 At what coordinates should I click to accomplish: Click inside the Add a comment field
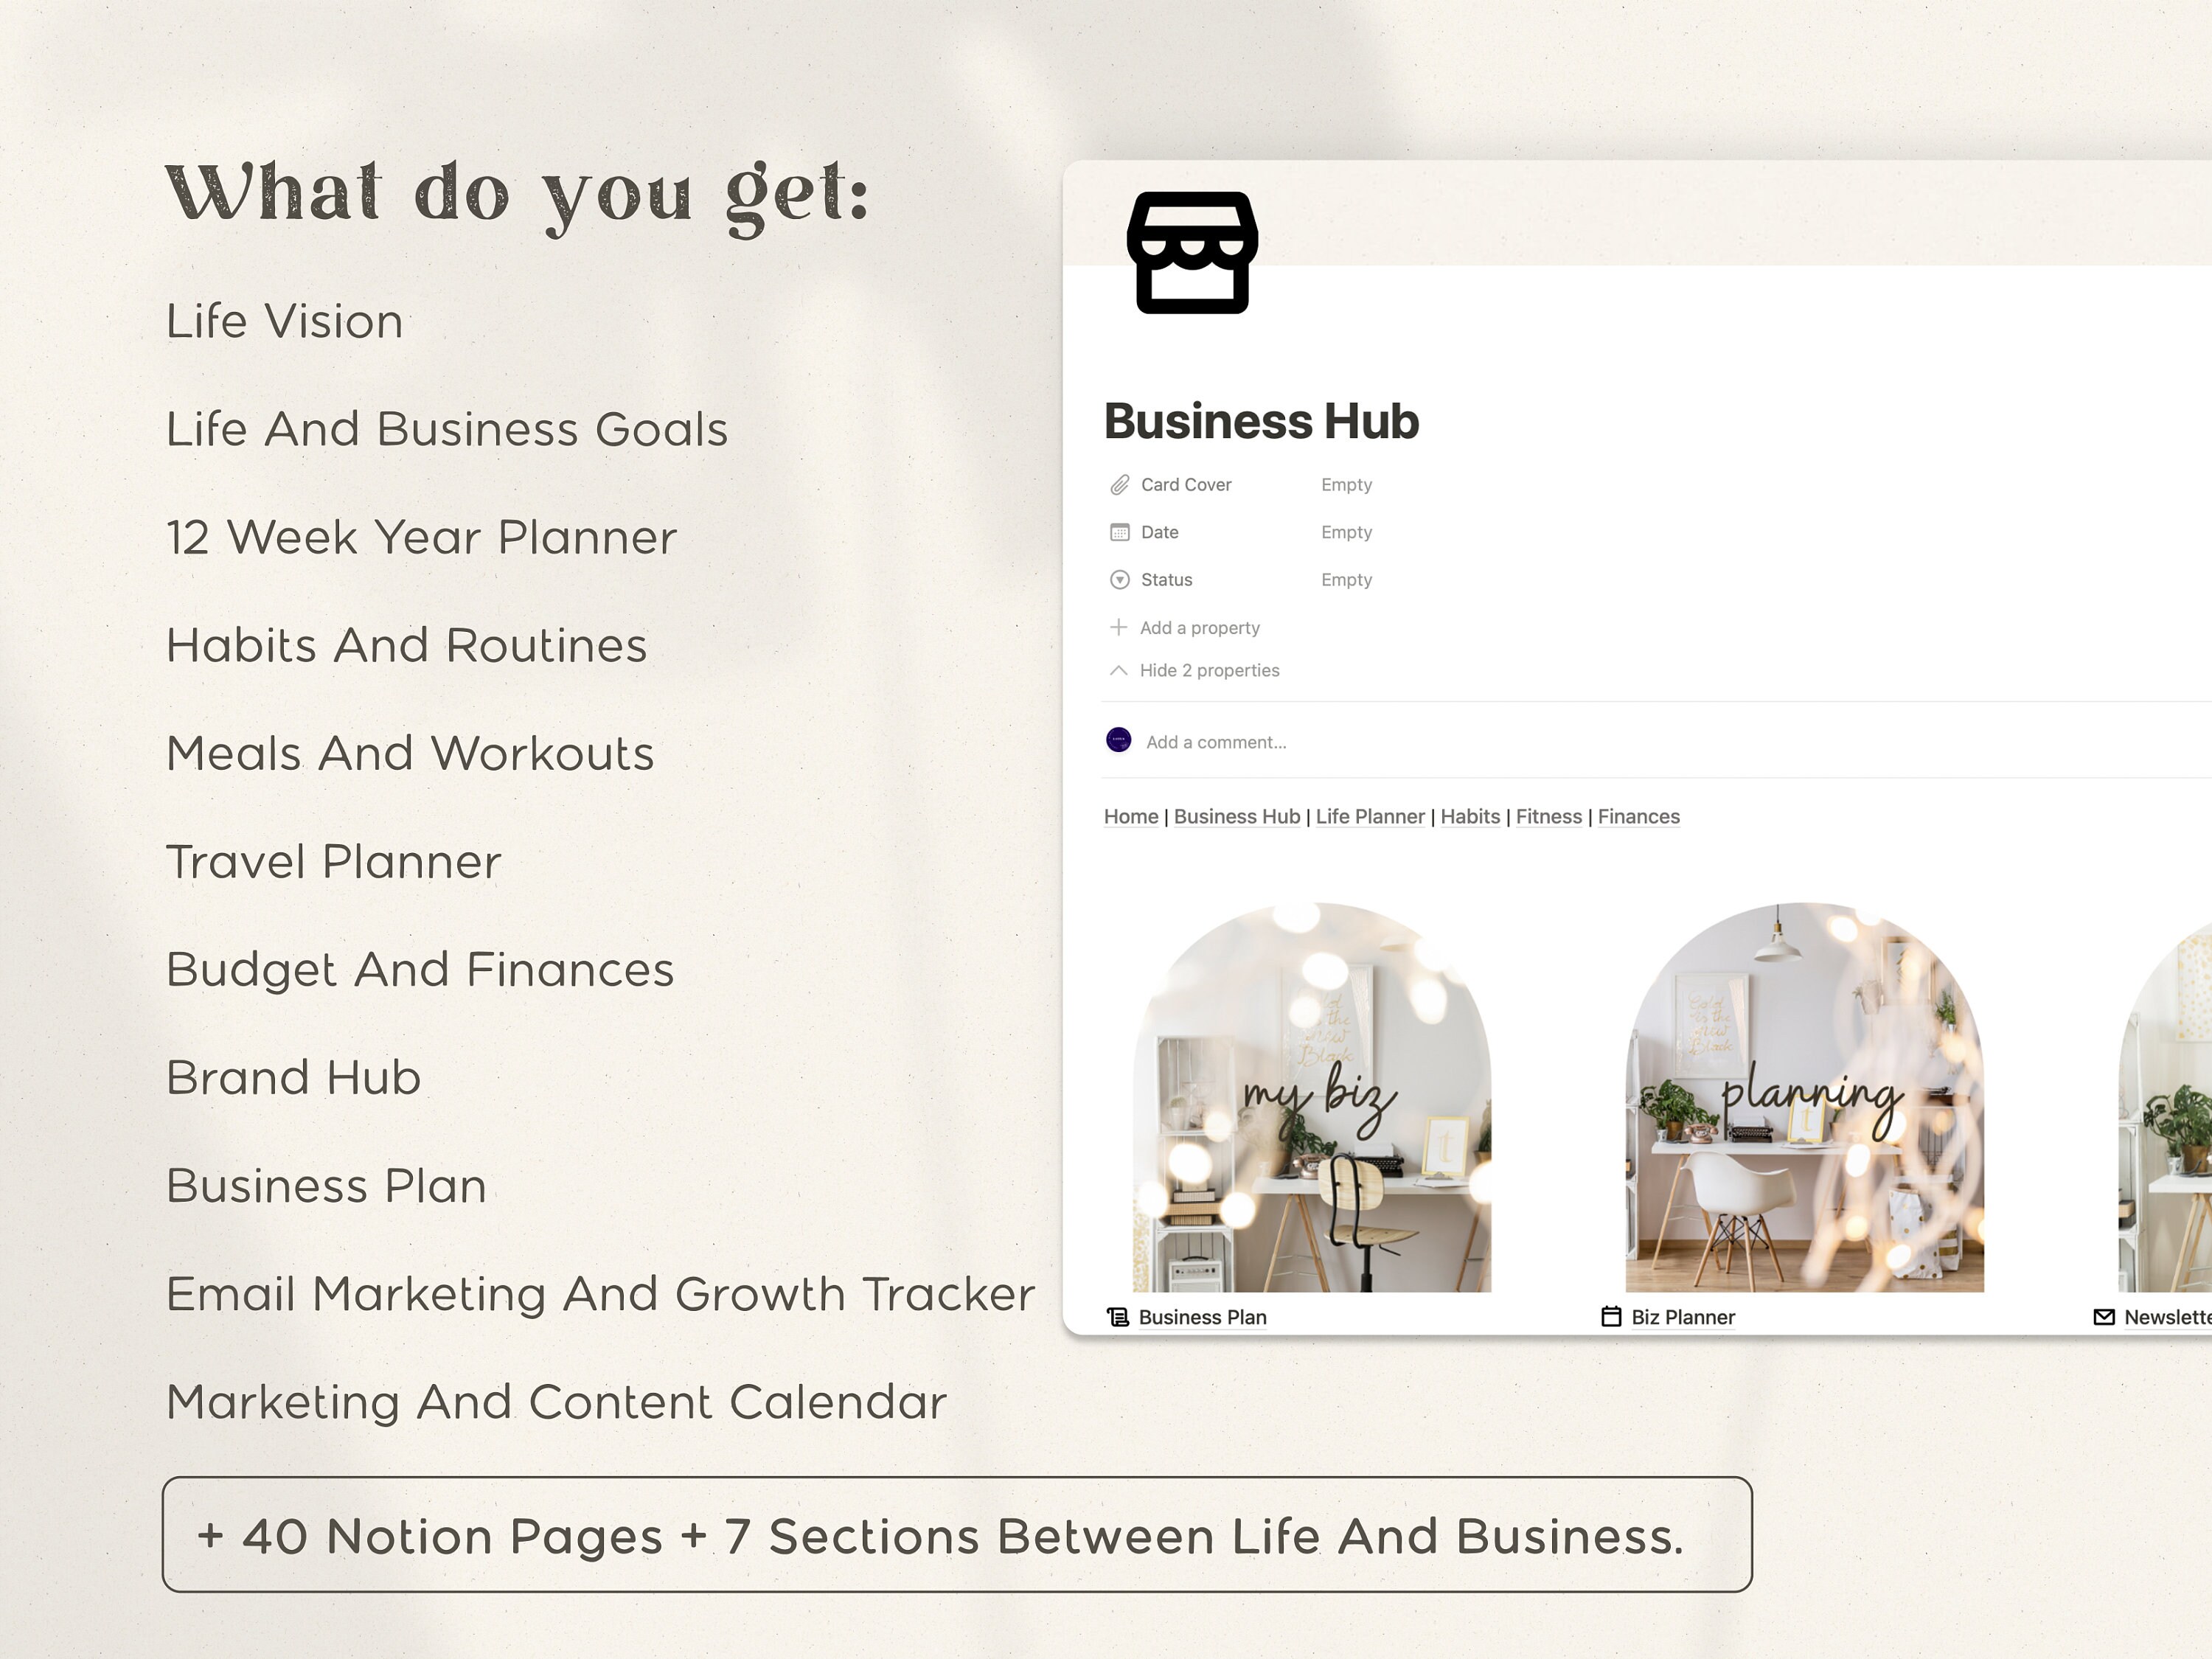tap(1216, 742)
